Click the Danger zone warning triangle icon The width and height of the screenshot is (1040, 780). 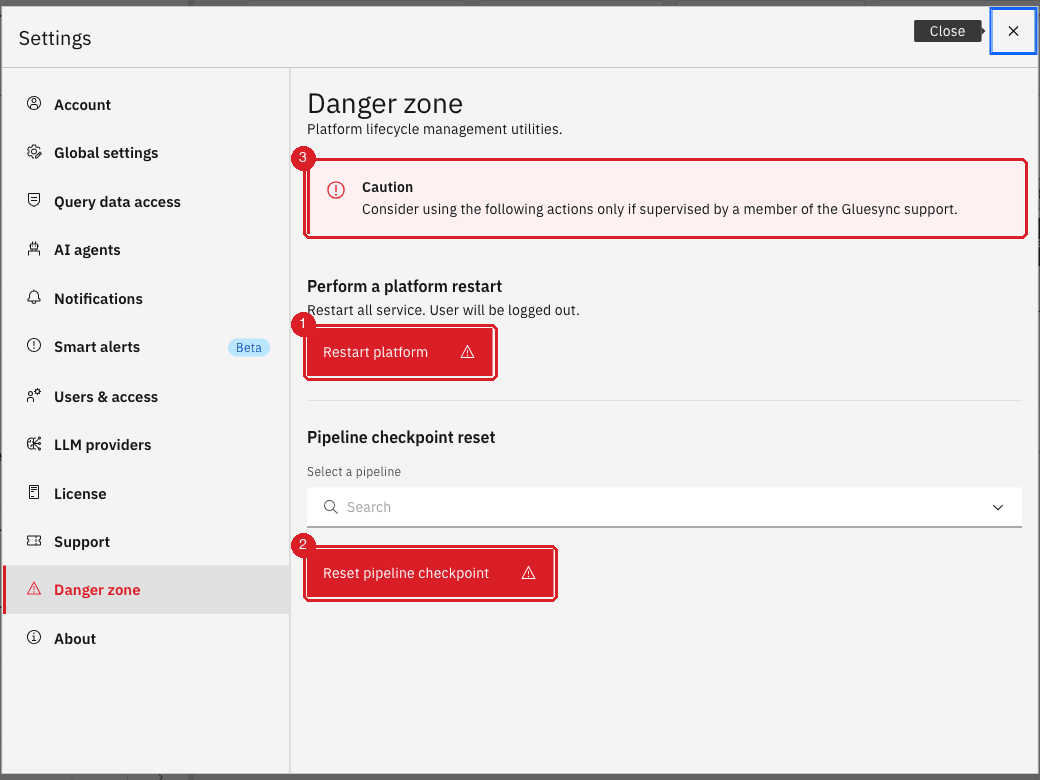point(34,588)
